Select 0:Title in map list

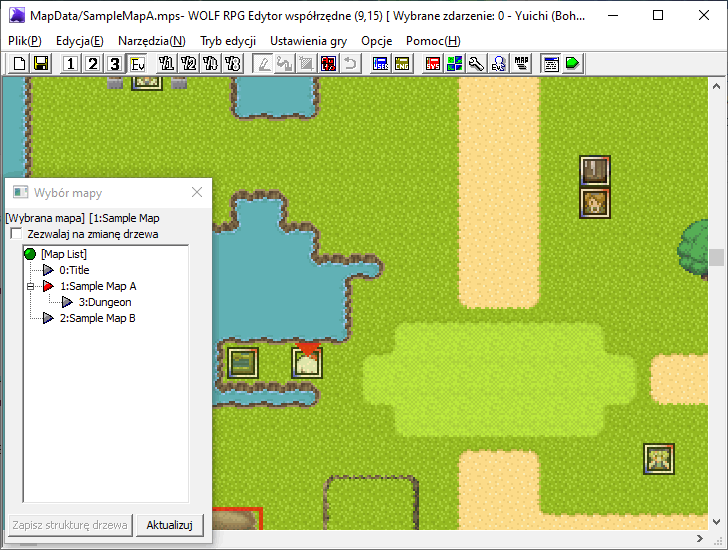[74, 270]
